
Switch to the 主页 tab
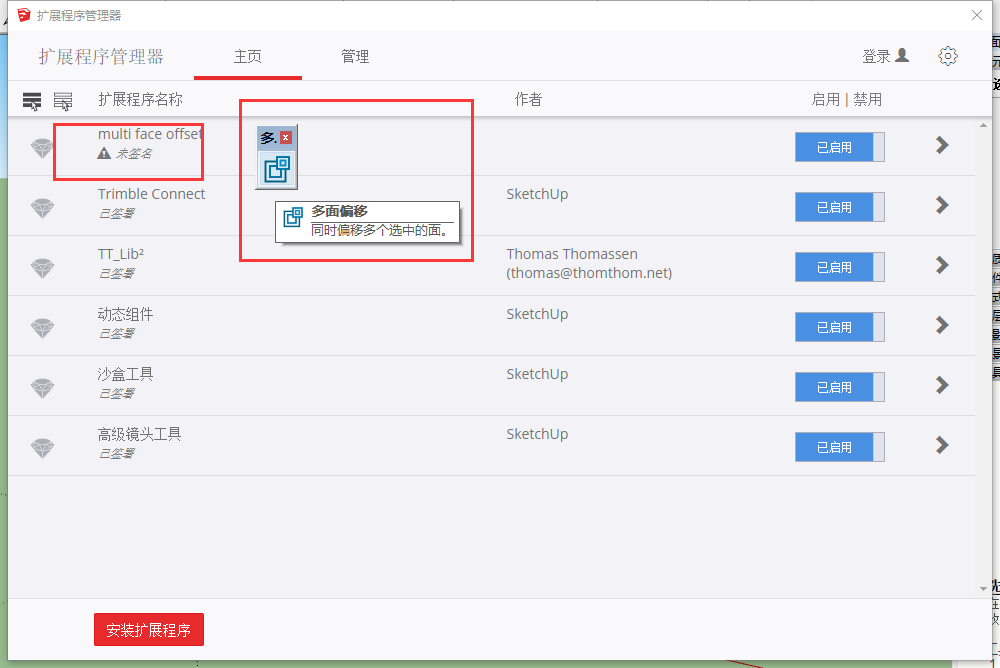(247, 57)
